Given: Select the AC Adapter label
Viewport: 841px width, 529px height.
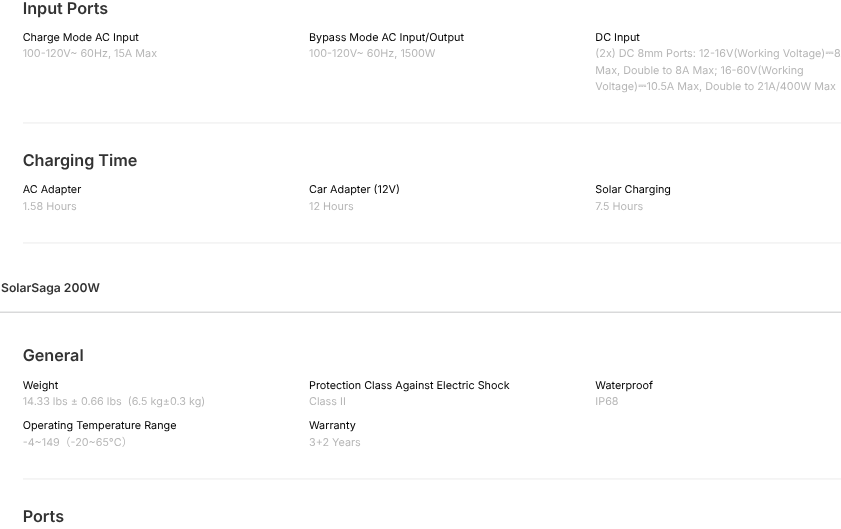Looking at the screenshot, I should pos(52,189).
